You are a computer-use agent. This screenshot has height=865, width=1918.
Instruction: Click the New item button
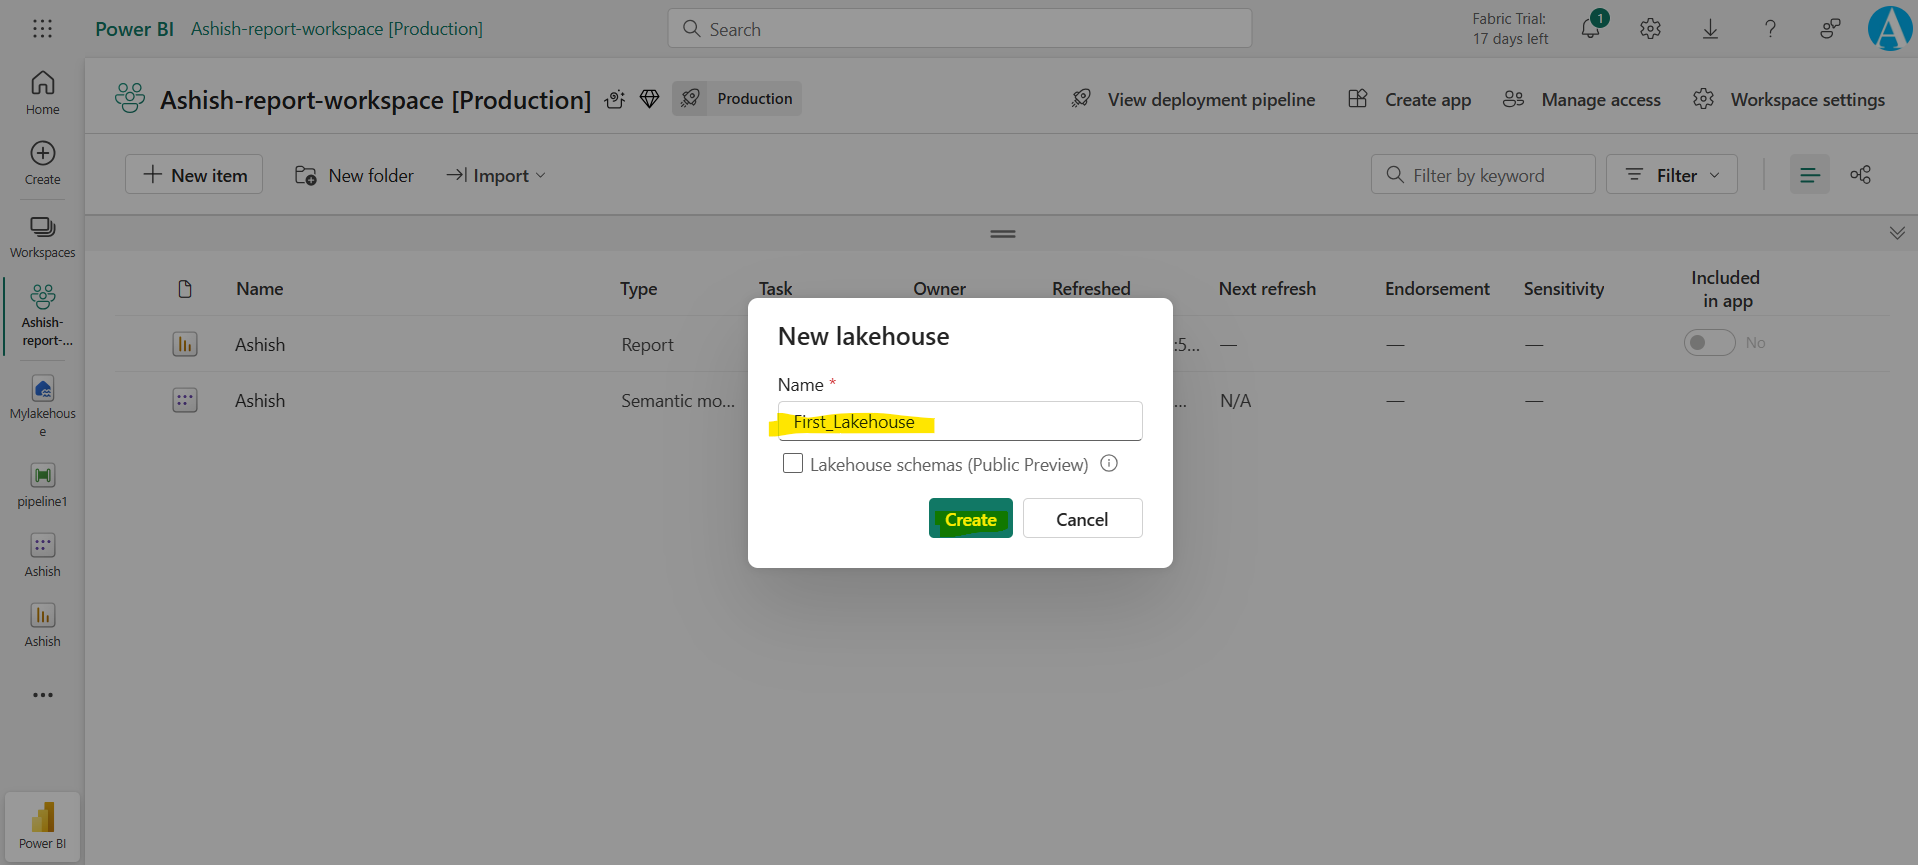194,175
